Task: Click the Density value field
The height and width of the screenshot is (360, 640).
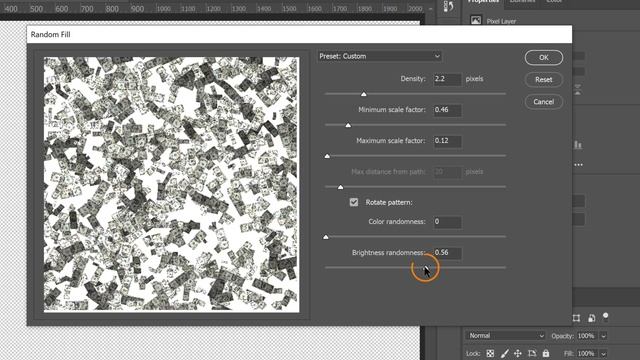Action: tap(447, 79)
